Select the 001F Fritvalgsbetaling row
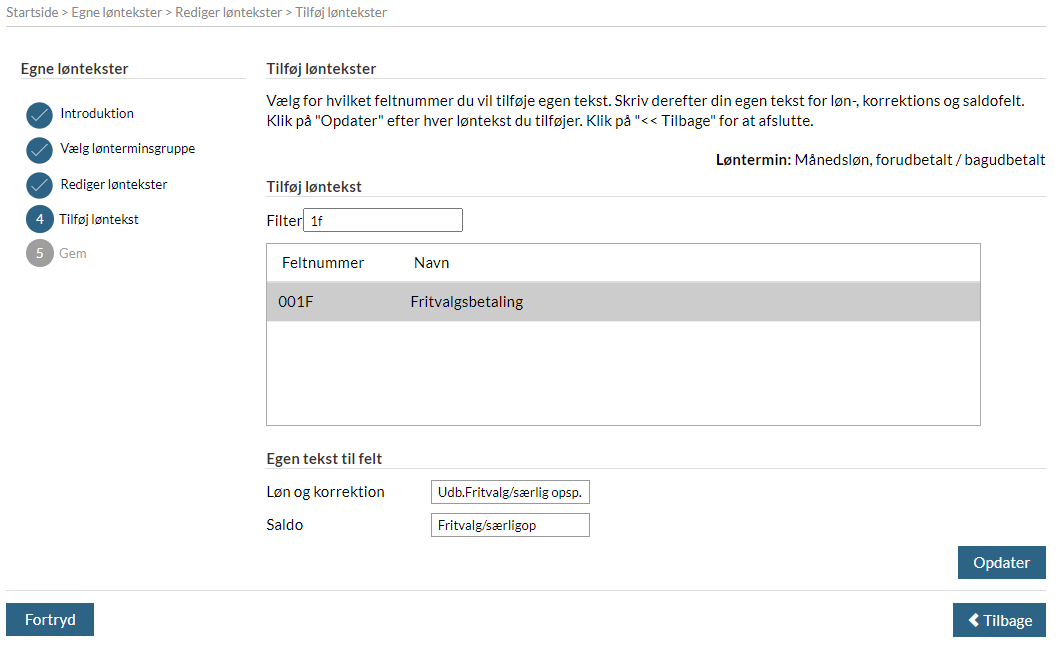The height and width of the screenshot is (648, 1064). click(623, 301)
